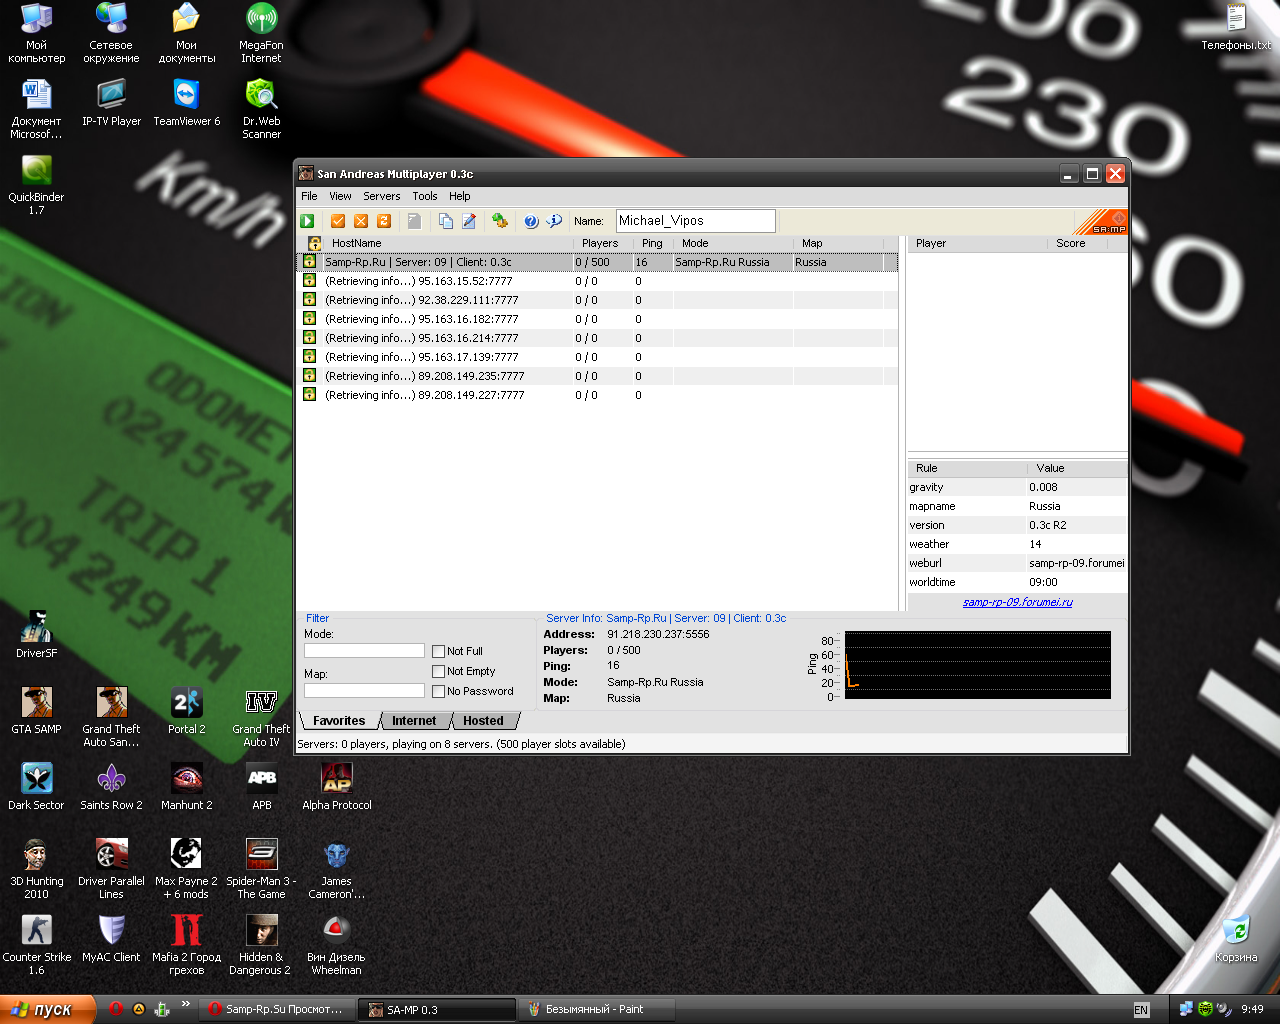Open the File menu
Viewport: 1280px width, 1024px height.
pos(309,196)
